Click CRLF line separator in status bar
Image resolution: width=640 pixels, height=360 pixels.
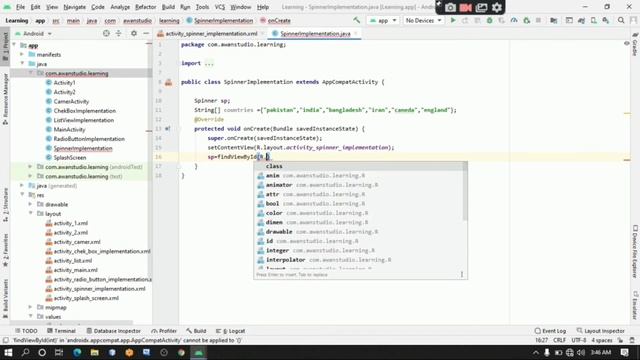pos(559,340)
